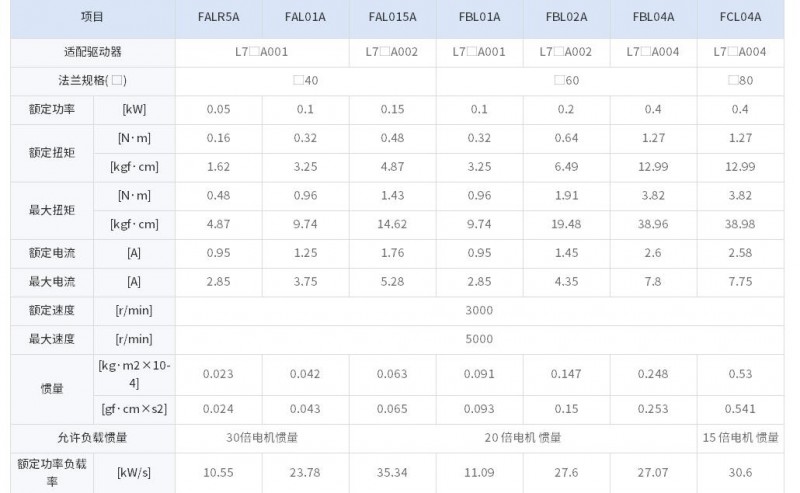This screenshot has width=800, height=493.
Task: Select the FBL04A header cell
Action: coord(653,17)
